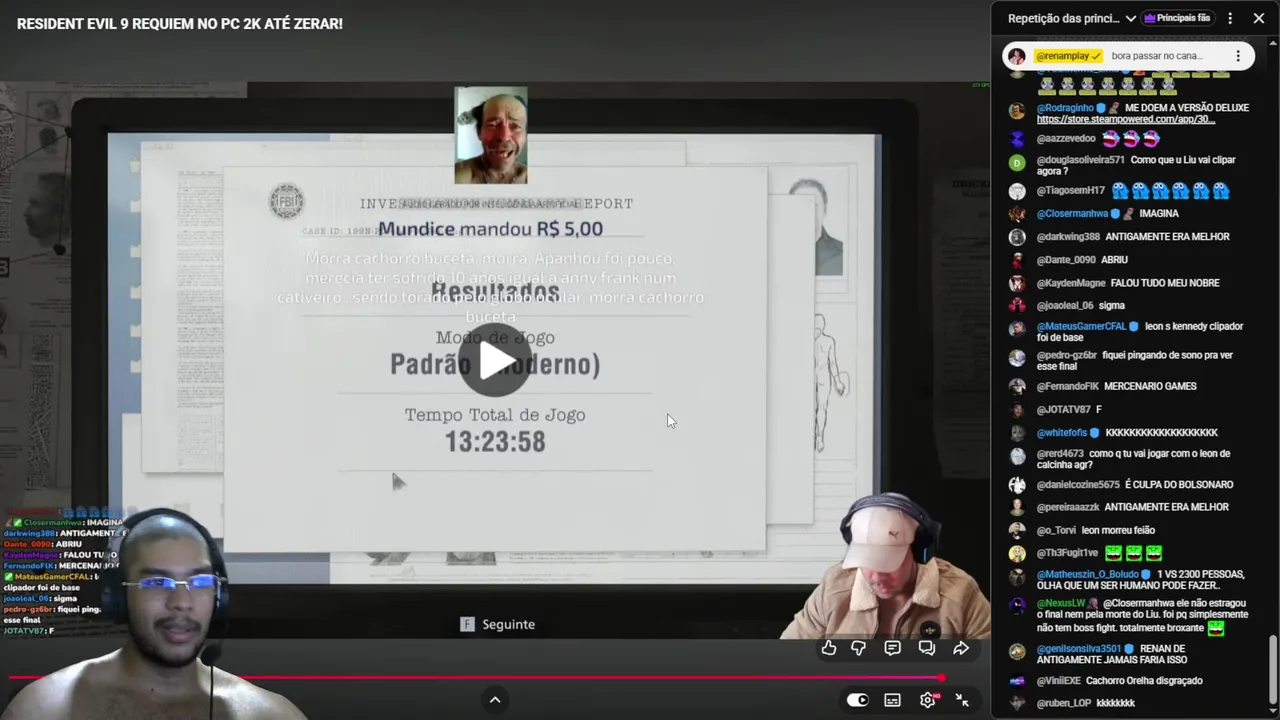Dislike the video with thumbs-down icon
The image size is (1280, 720).
858,648
